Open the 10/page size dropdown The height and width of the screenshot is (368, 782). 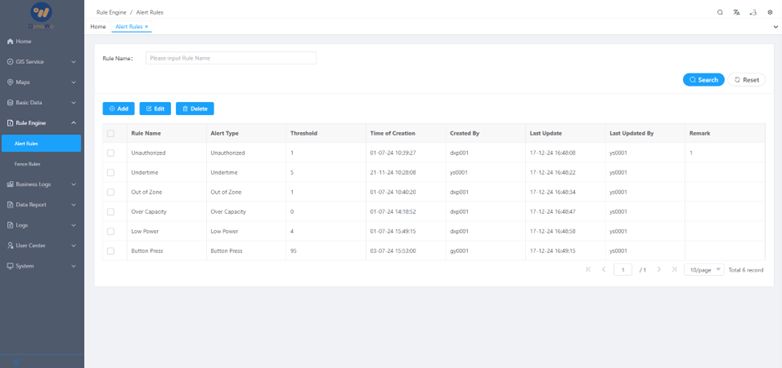pyautogui.click(x=704, y=270)
